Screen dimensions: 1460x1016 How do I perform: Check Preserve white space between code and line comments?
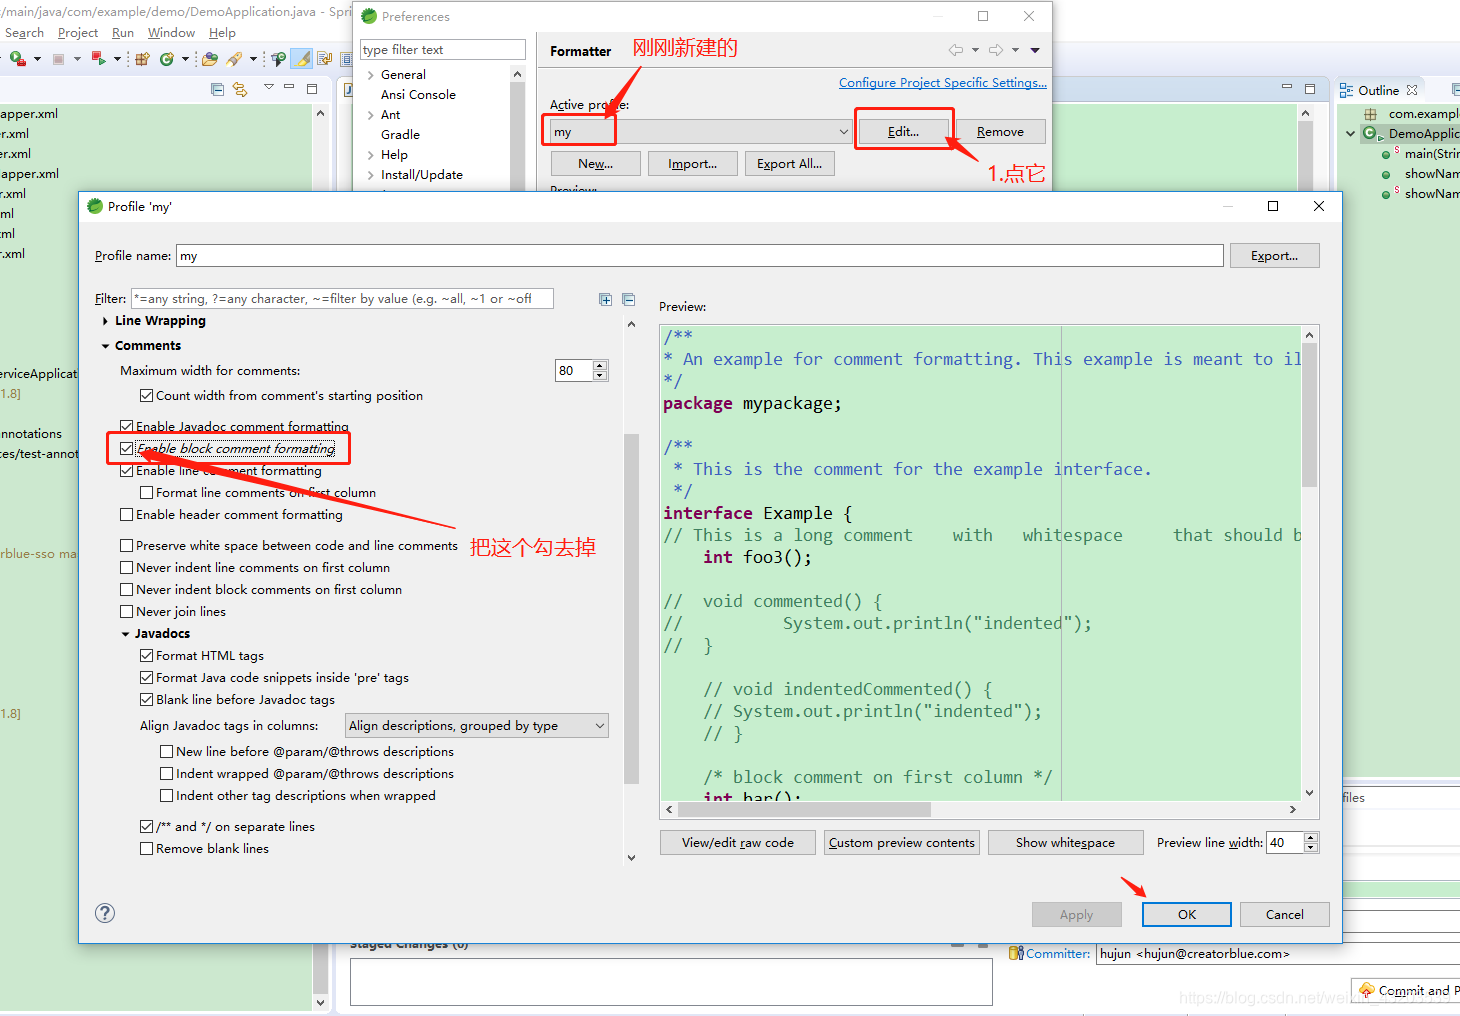[x=126, y=546]
